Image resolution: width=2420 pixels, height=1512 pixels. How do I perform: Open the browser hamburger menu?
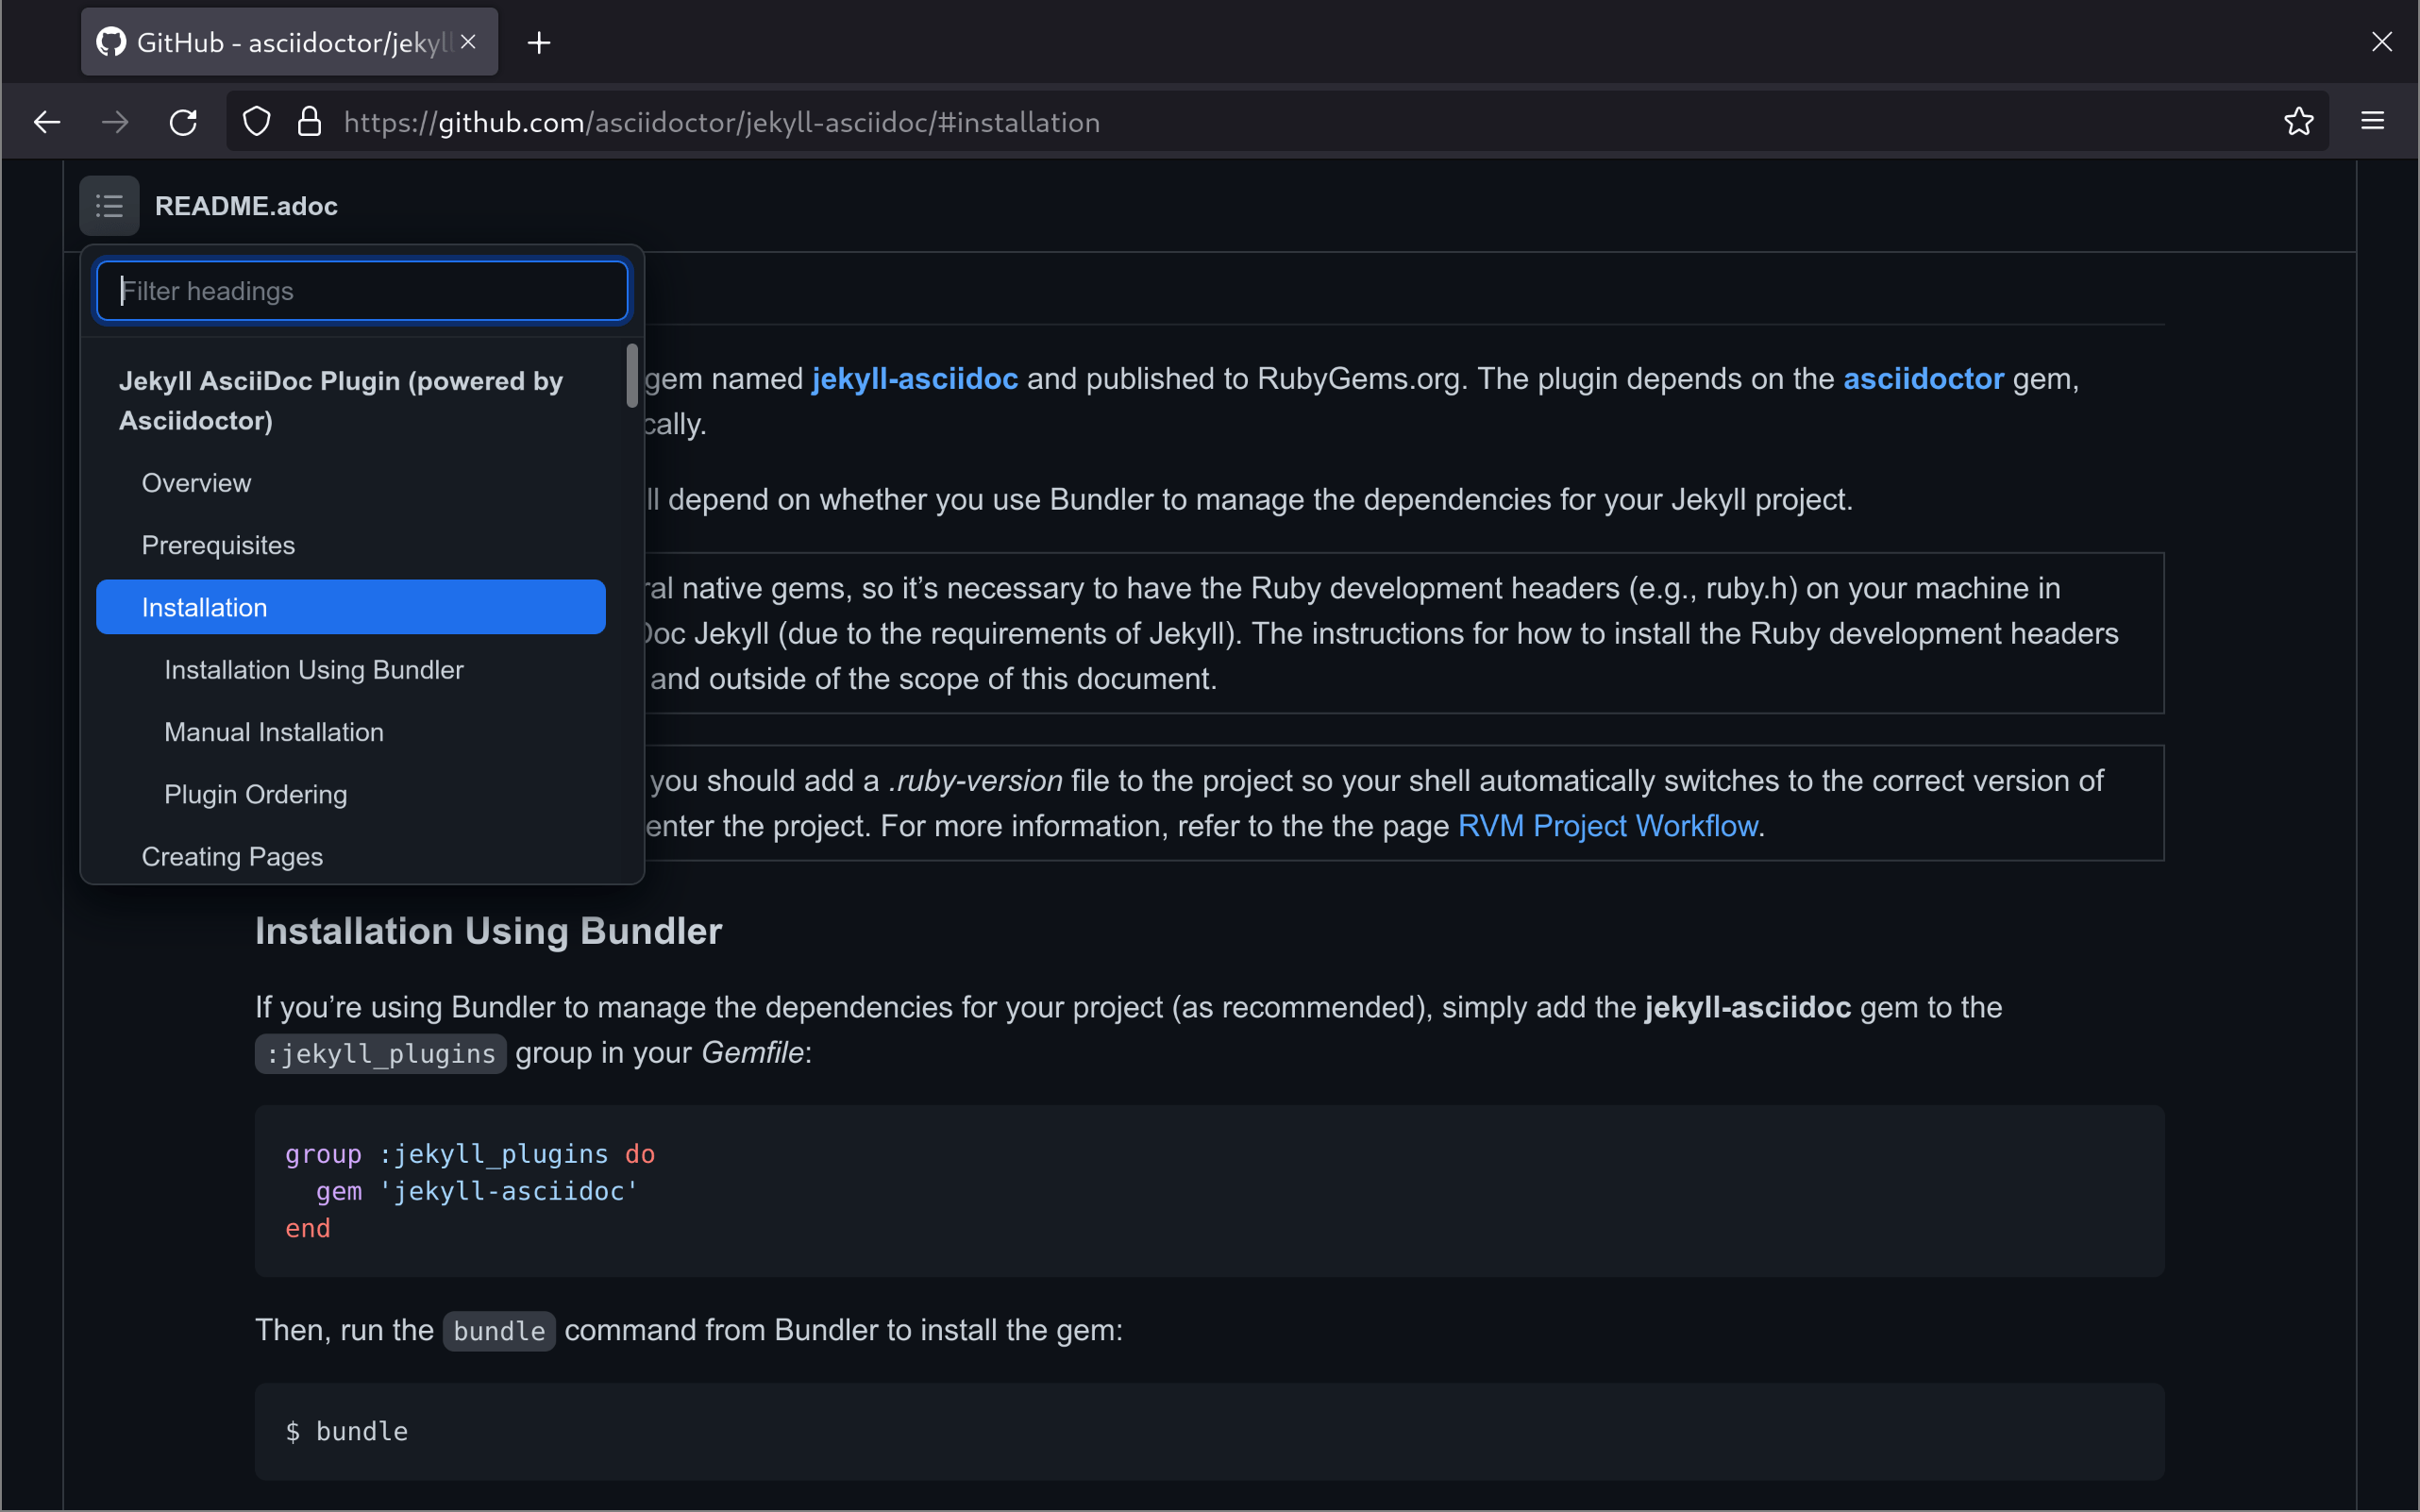point(2372,121)
